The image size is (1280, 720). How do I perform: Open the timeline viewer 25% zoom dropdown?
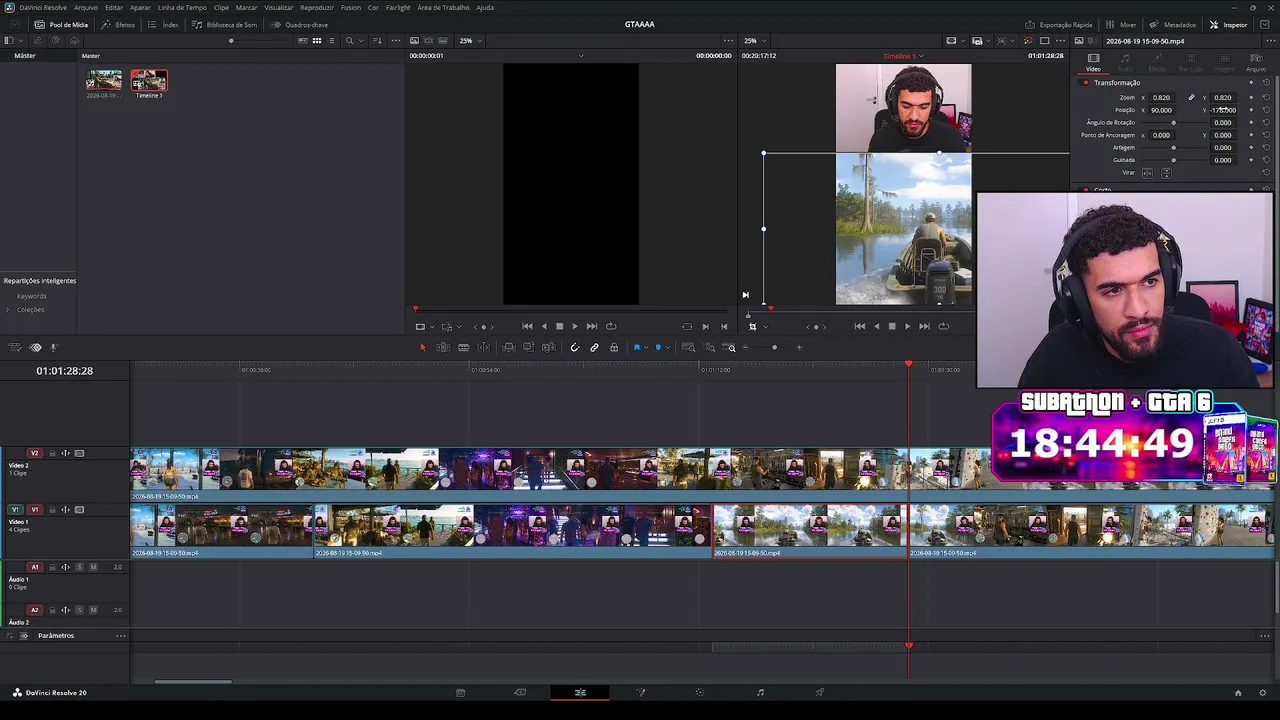point(754,41)
